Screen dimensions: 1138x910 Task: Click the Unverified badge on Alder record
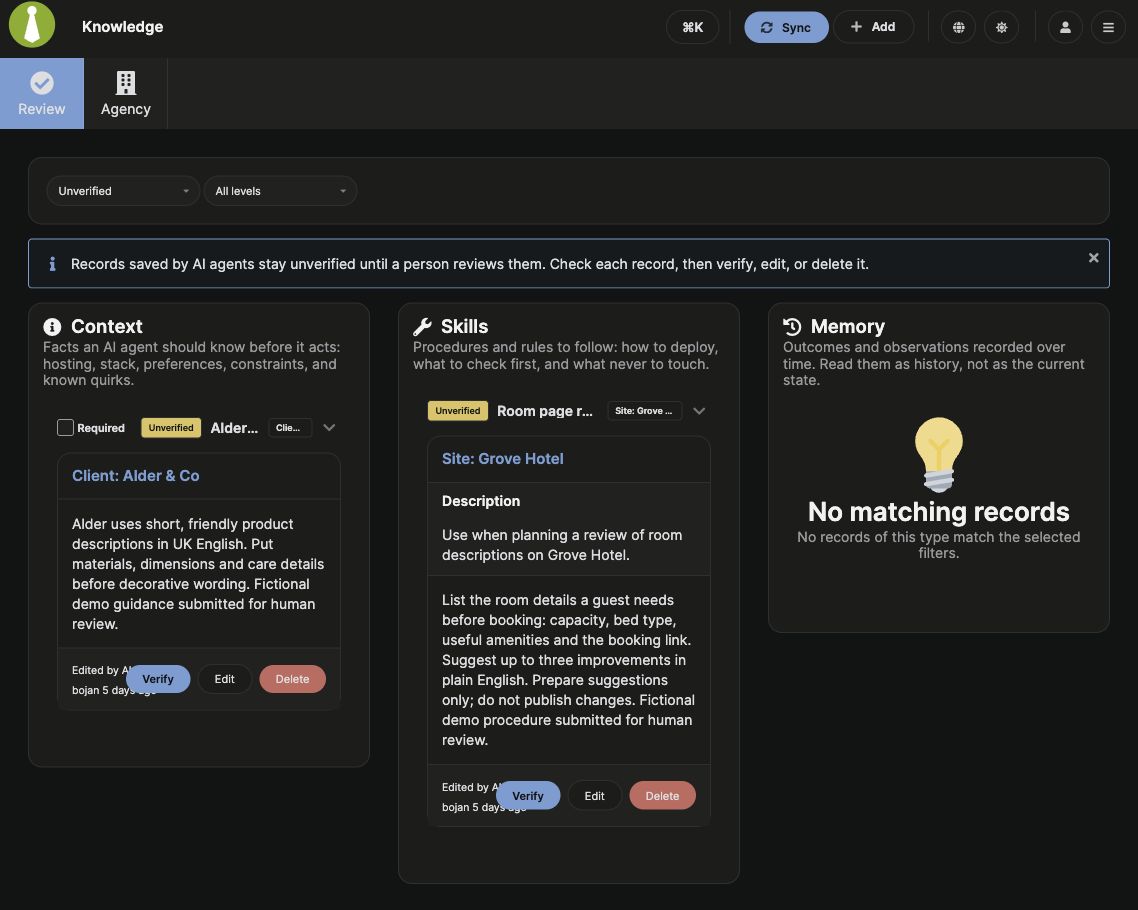[171, 427]
